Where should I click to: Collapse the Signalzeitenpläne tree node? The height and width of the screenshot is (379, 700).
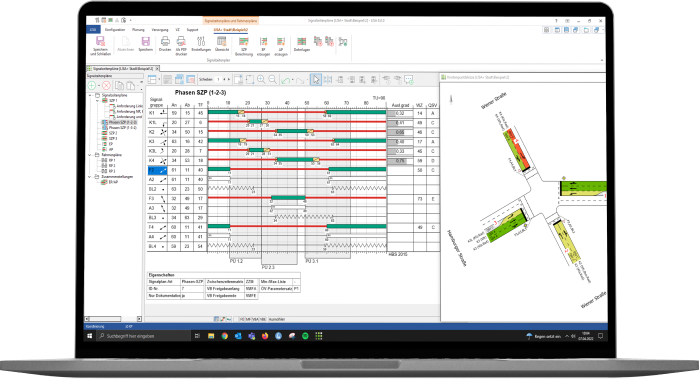90,95
